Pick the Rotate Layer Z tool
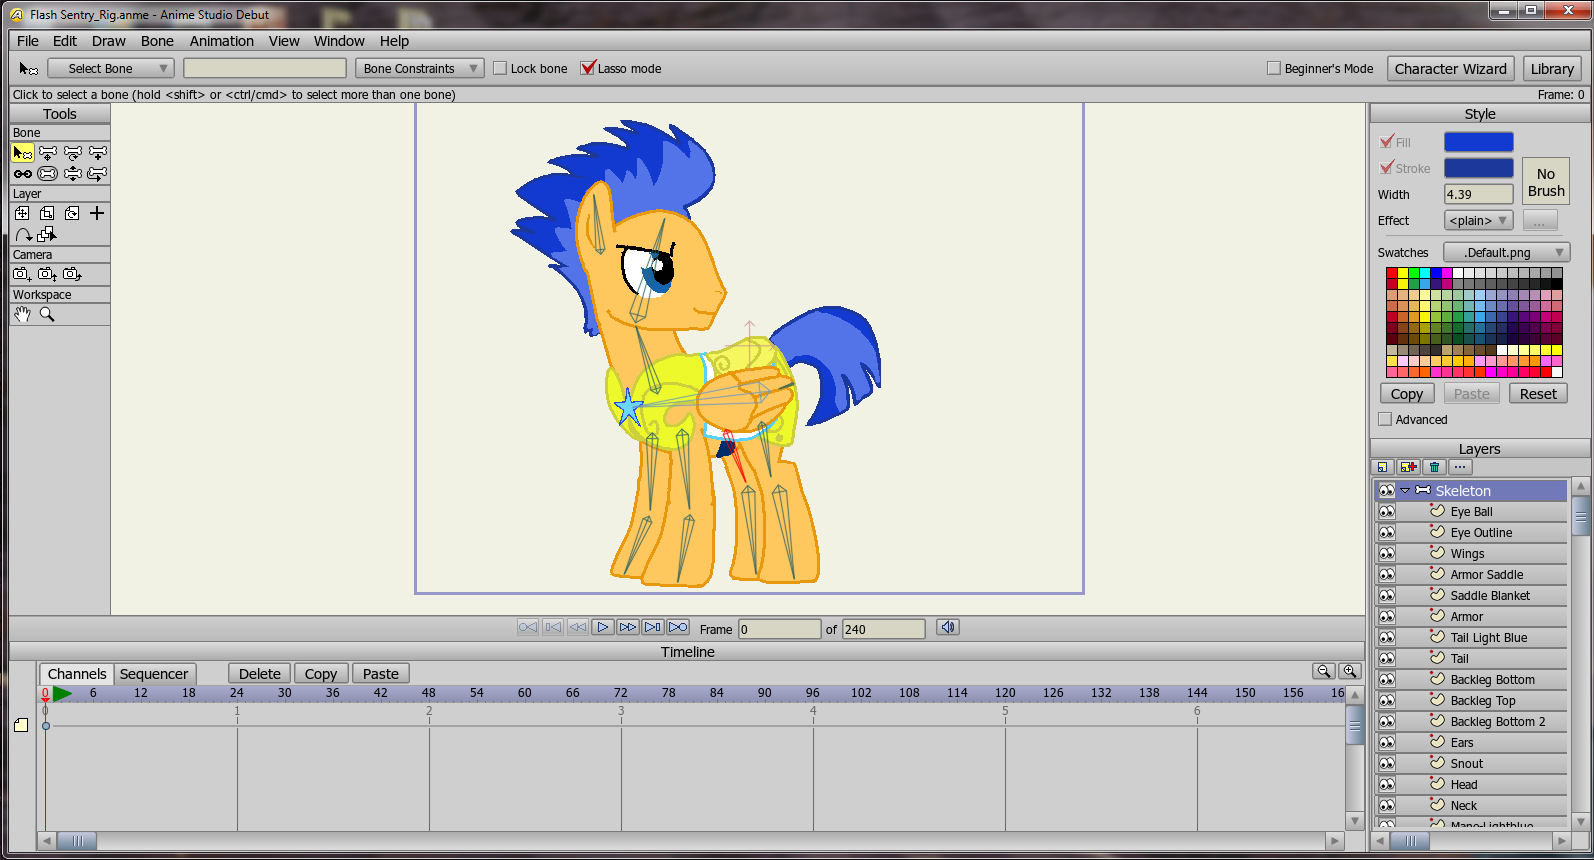Viewport: 1594px width, 860px height. point(72,213)
